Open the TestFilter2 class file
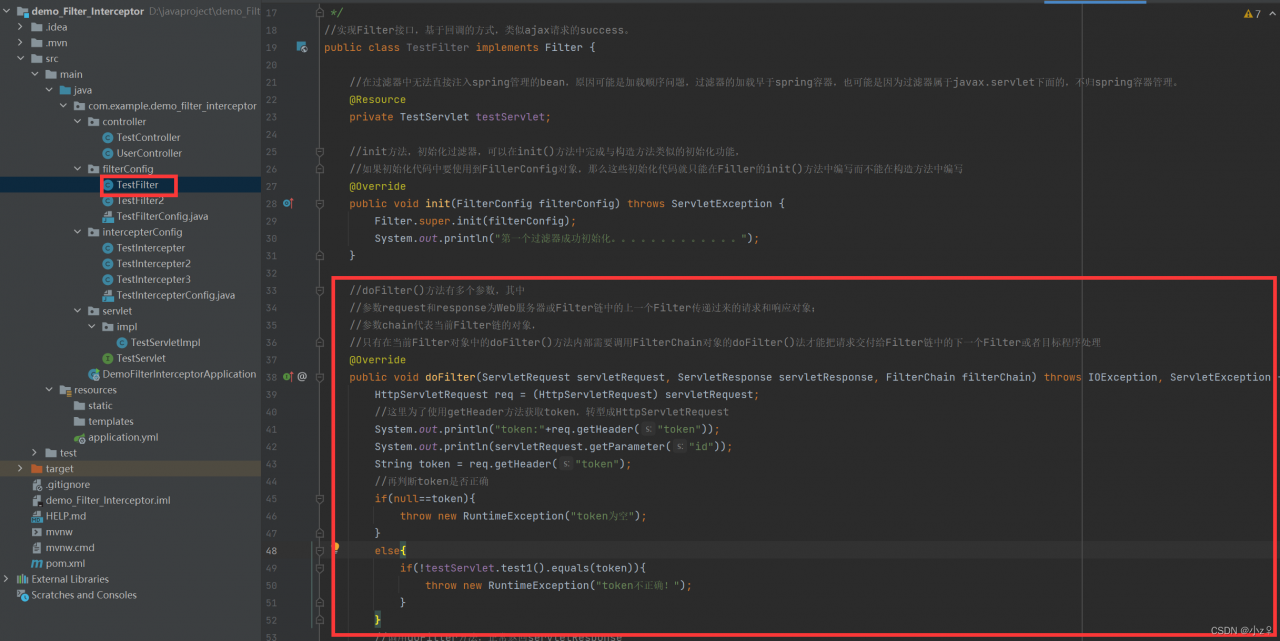Image resolution: width=1280 pixels, height=641 pixels. coord(139,201)
